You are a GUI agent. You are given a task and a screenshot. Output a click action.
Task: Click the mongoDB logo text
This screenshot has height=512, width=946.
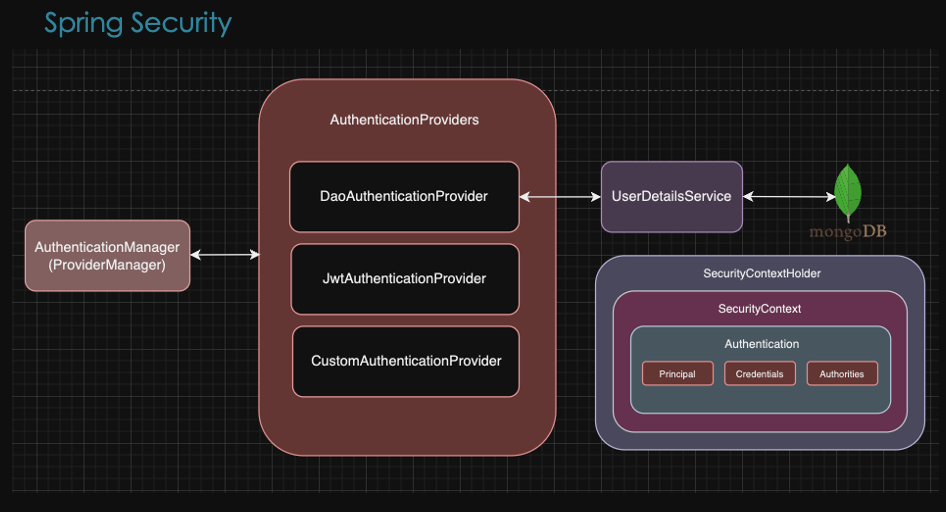click(x=848, y=232)
